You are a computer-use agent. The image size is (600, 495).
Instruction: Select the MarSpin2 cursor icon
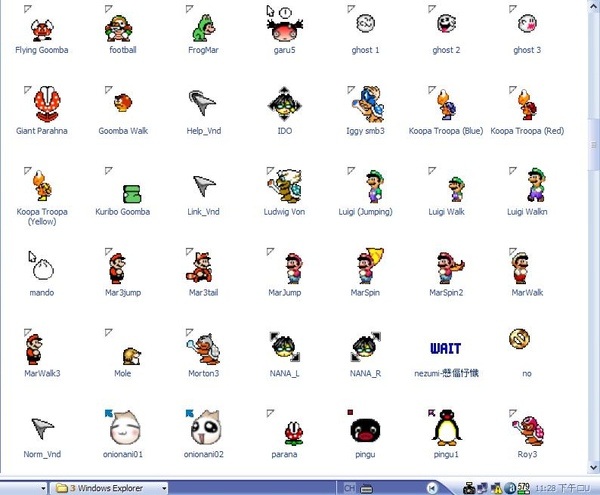(450, 268)
